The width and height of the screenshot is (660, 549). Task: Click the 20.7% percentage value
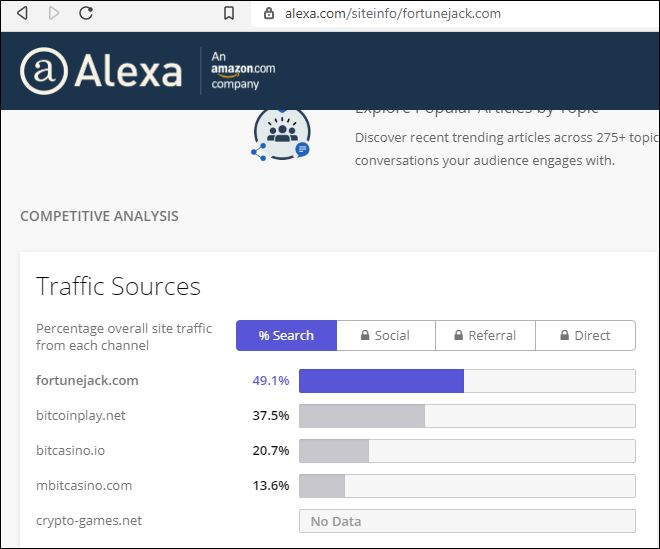[271, 450]
